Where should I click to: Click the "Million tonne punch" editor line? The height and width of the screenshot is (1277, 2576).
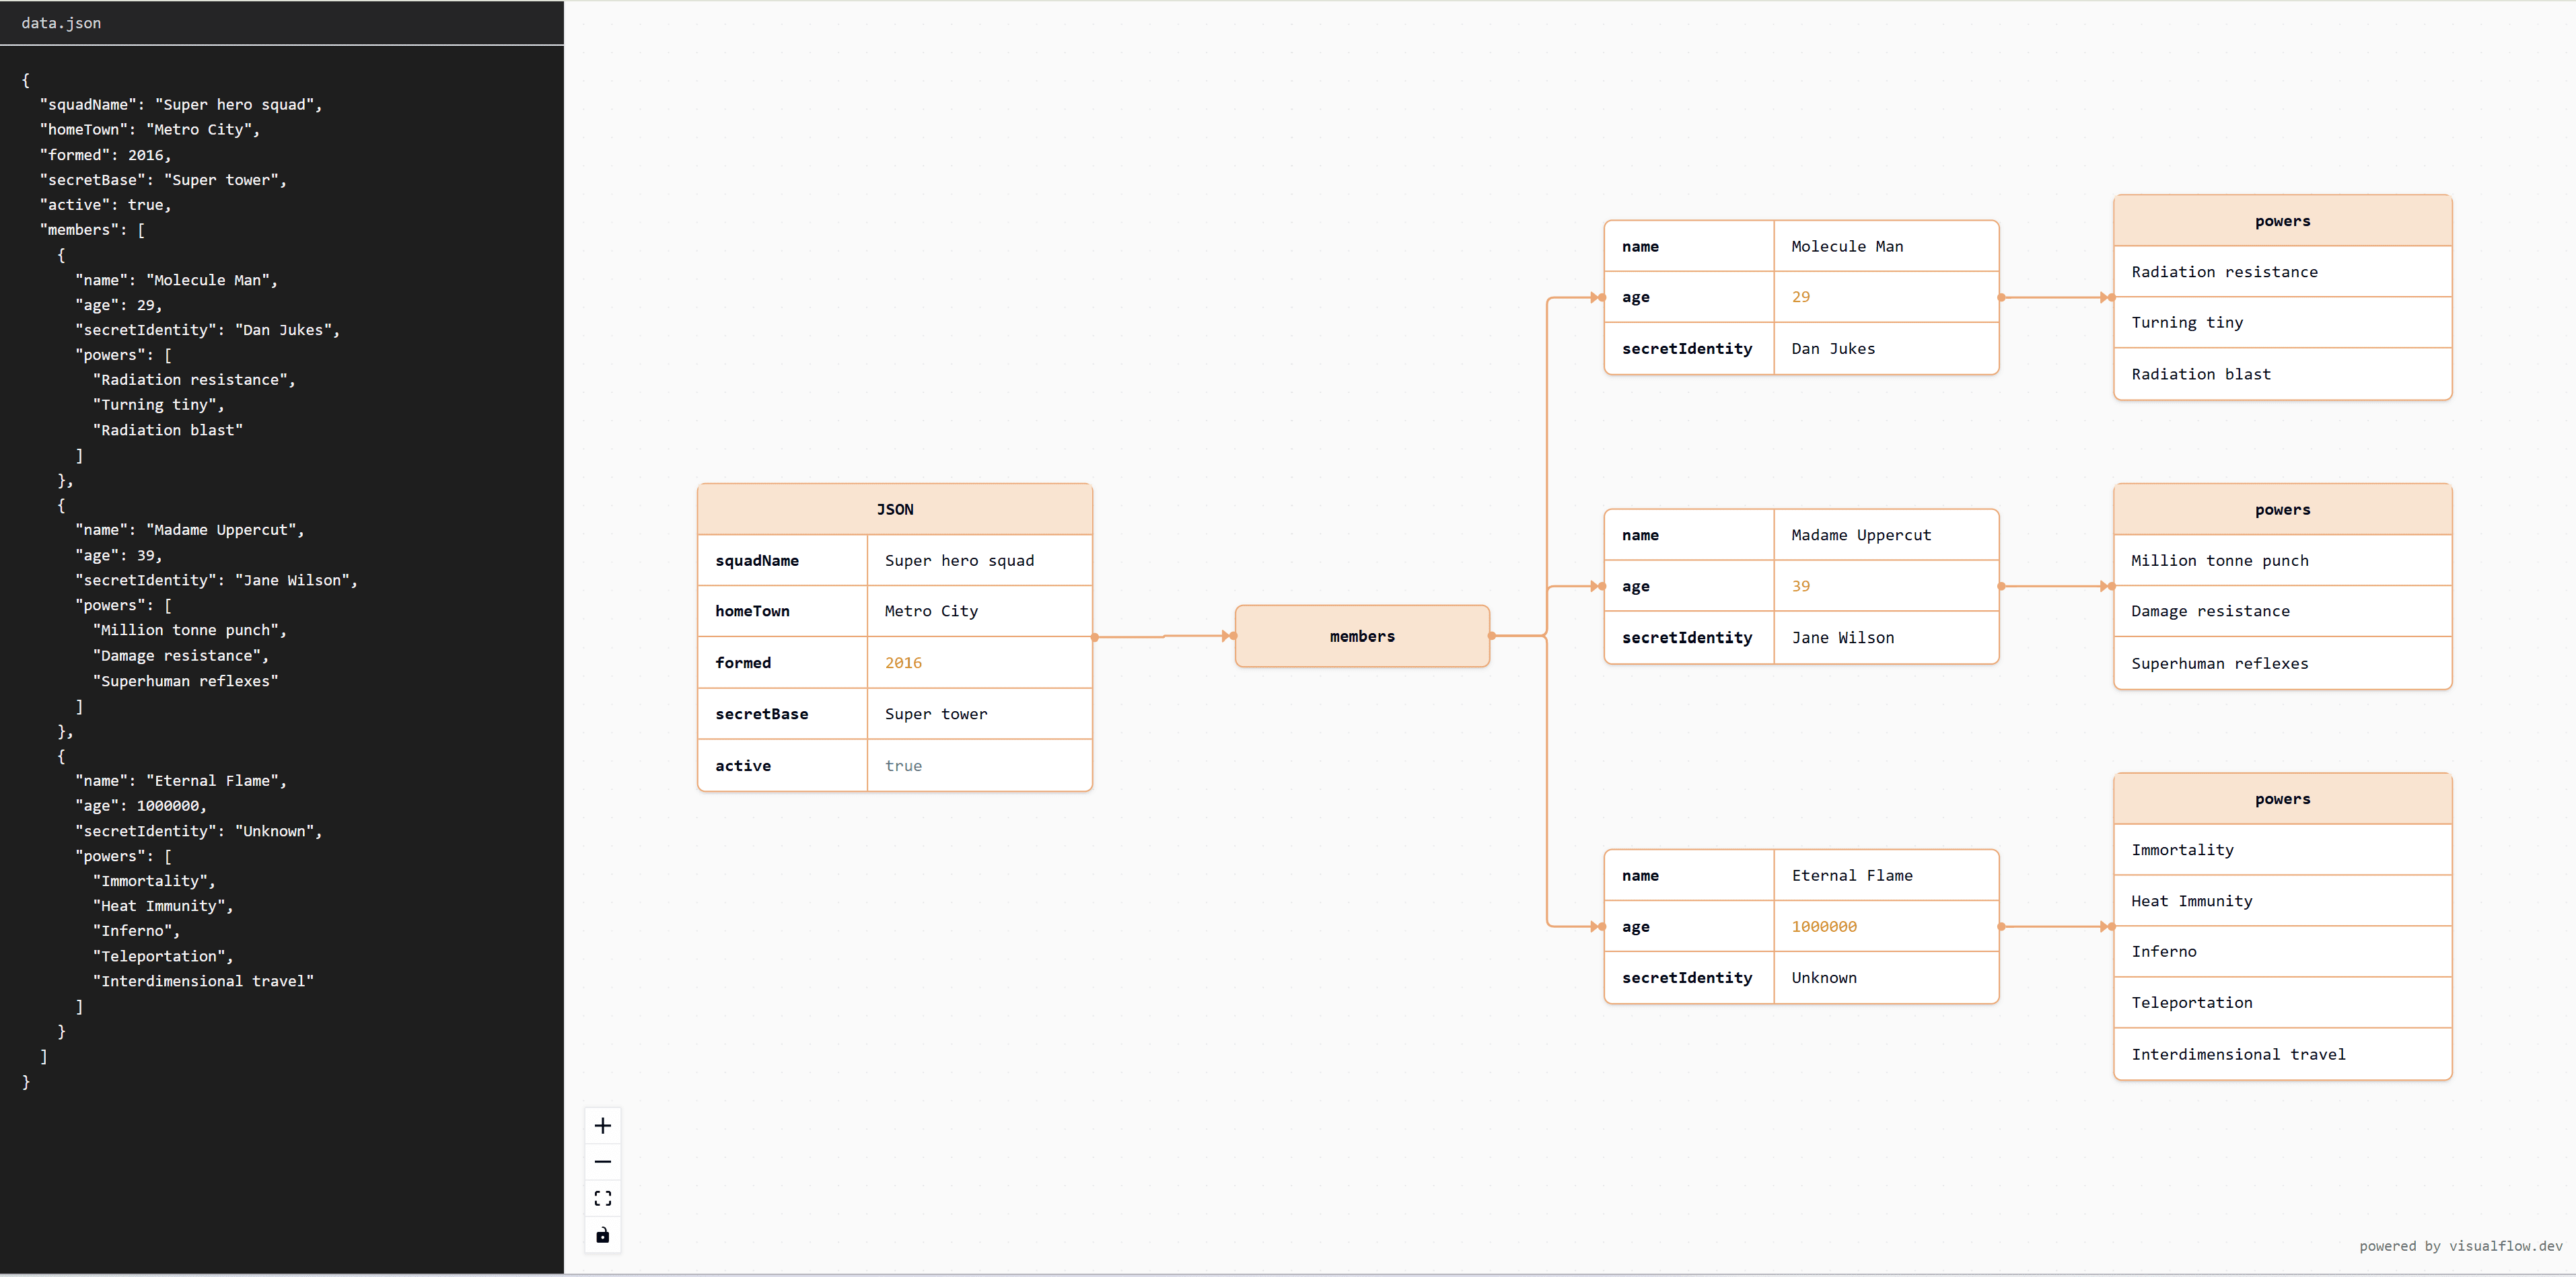tap(190, 630)
